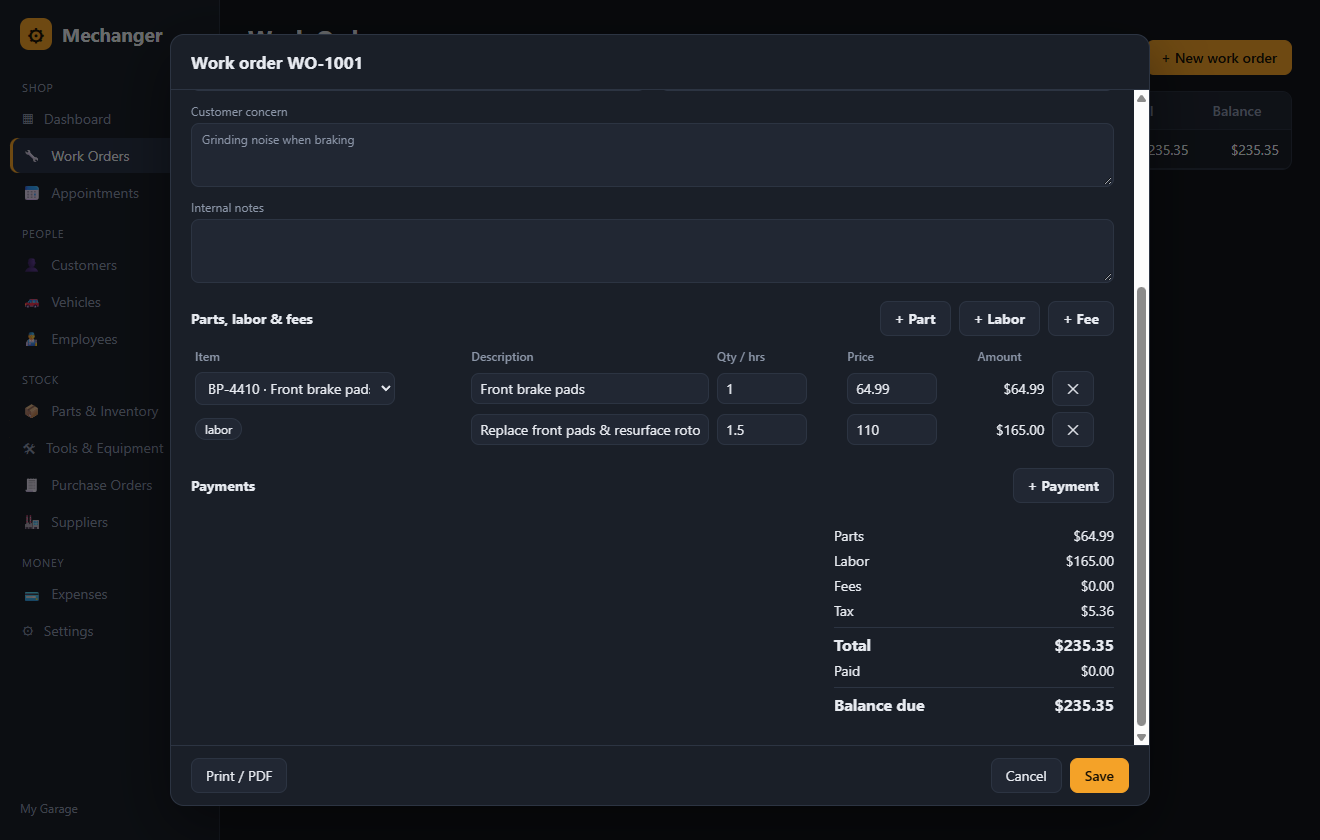Click the scrollbar down arrow
Image resolution: width=1320 pixels, height=840 pixels.
coord(1141,737)
